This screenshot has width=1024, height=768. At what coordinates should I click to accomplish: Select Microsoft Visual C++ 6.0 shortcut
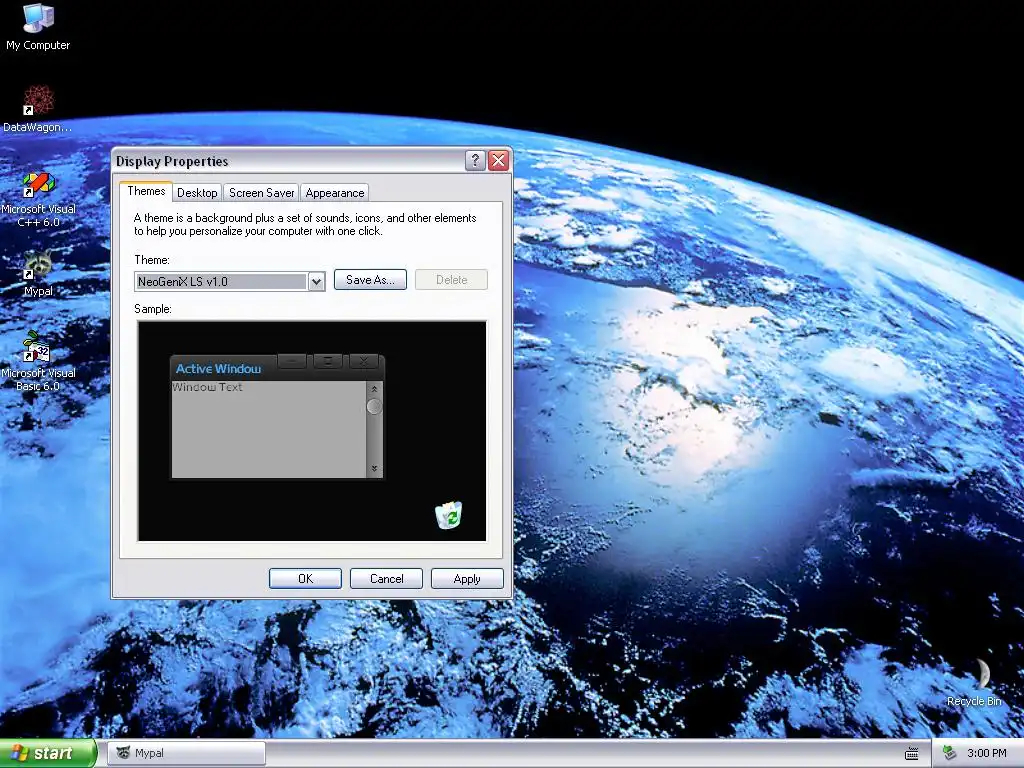tap(38, 199)
